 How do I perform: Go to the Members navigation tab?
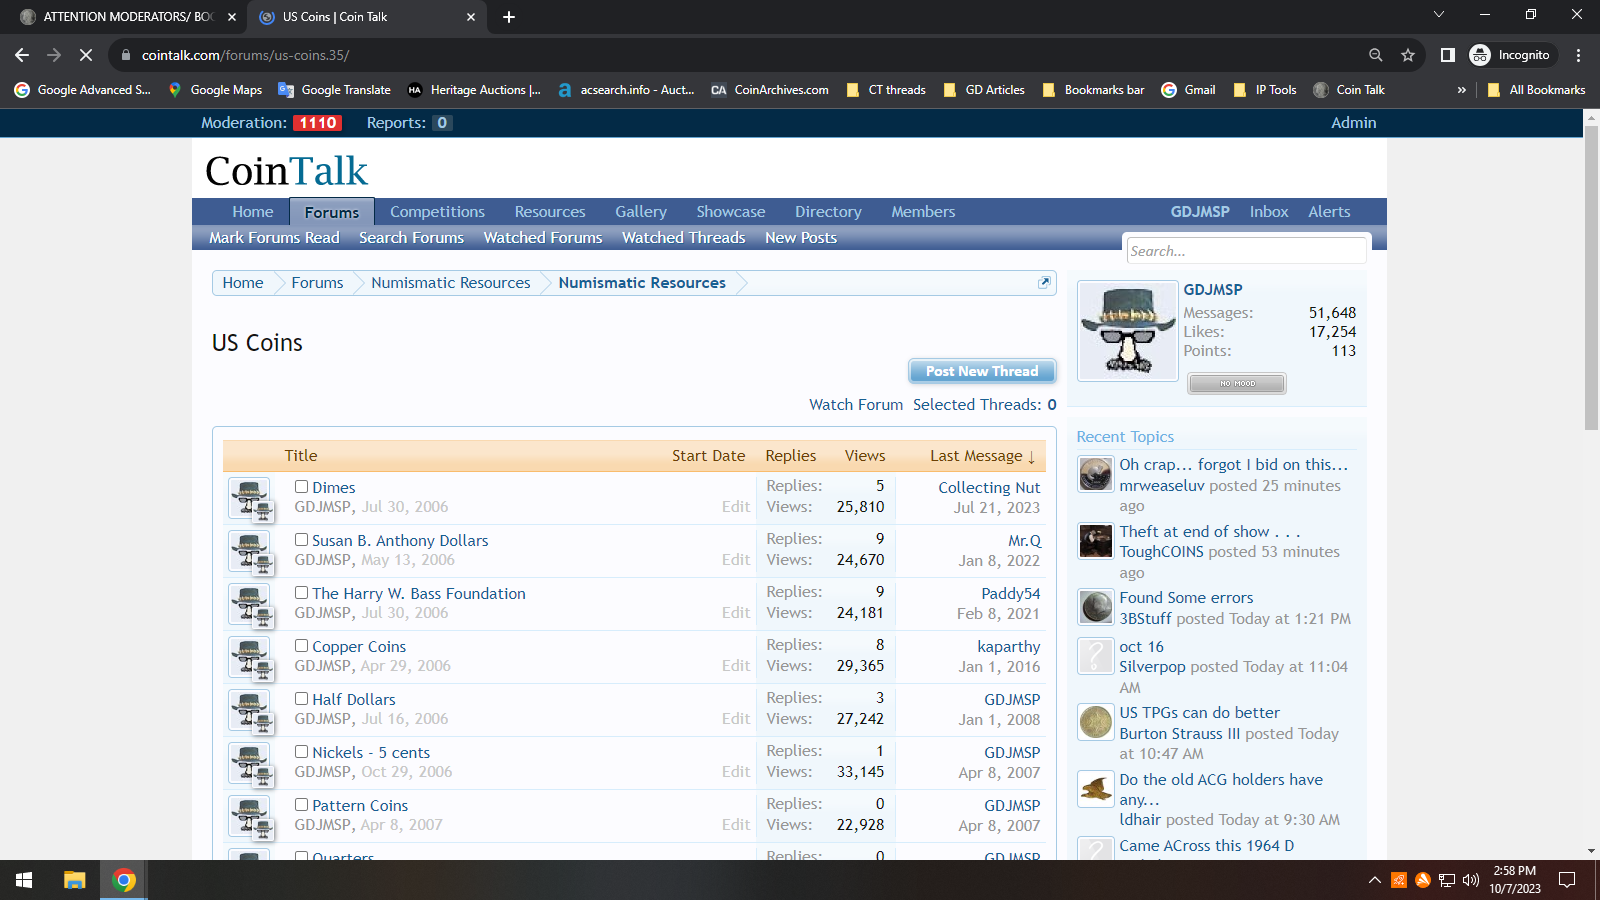tap(922, 212)
